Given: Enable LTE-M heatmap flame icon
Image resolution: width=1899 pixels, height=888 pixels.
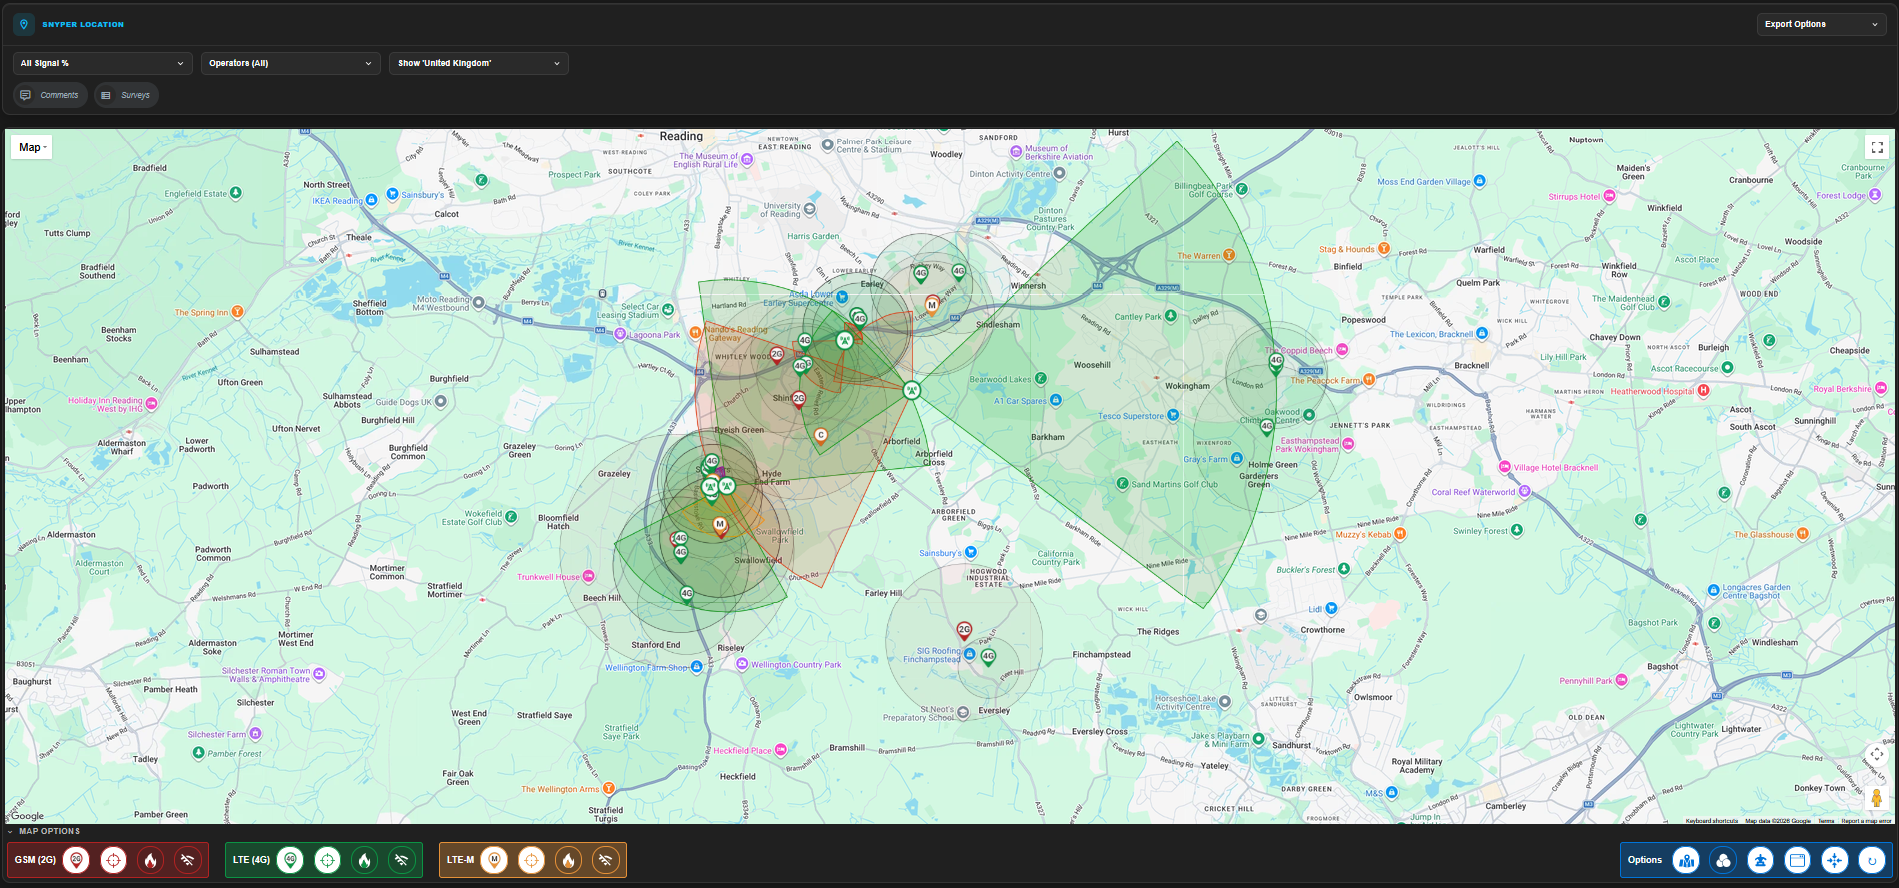Looking at the screenshot, I should [568, 860].
